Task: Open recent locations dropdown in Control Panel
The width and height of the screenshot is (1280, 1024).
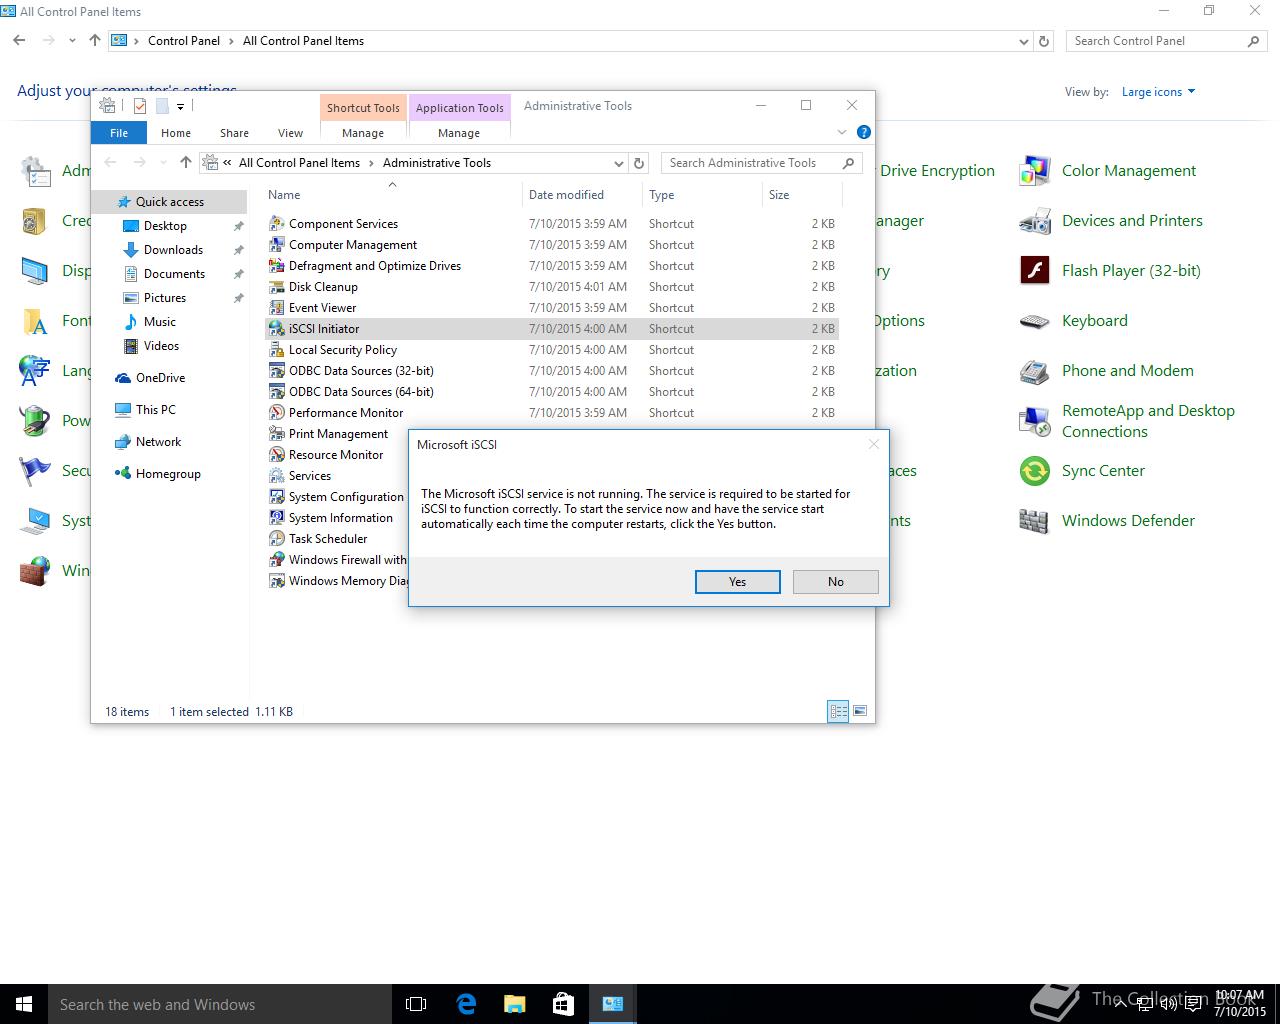Action: point(72,41)
